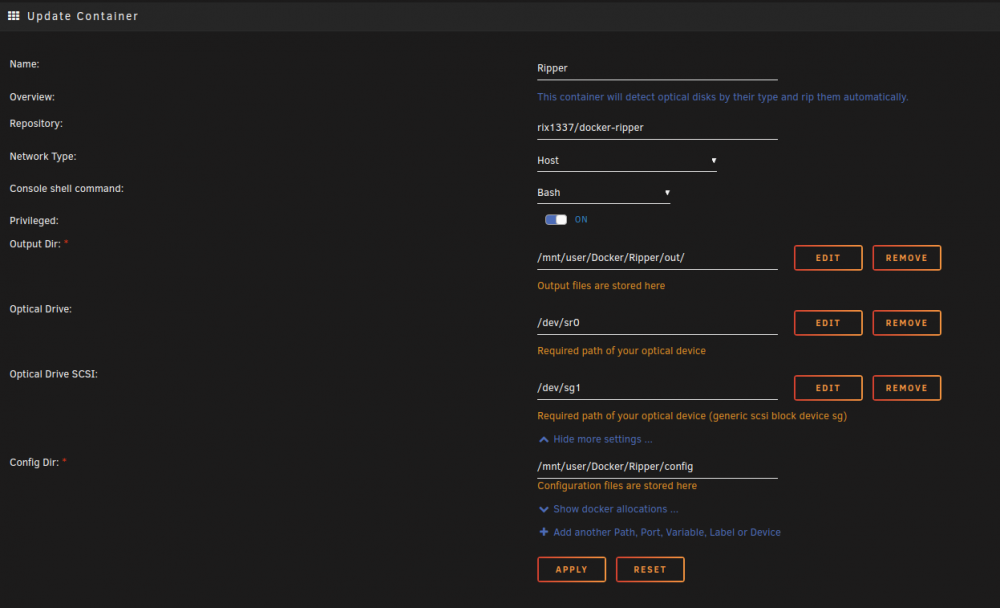The width and height of the screenshot is (1000, 608).
Task: Click 'Required path of your optical device' text under /dev/sr0
Action: click(x=621, y=351)
